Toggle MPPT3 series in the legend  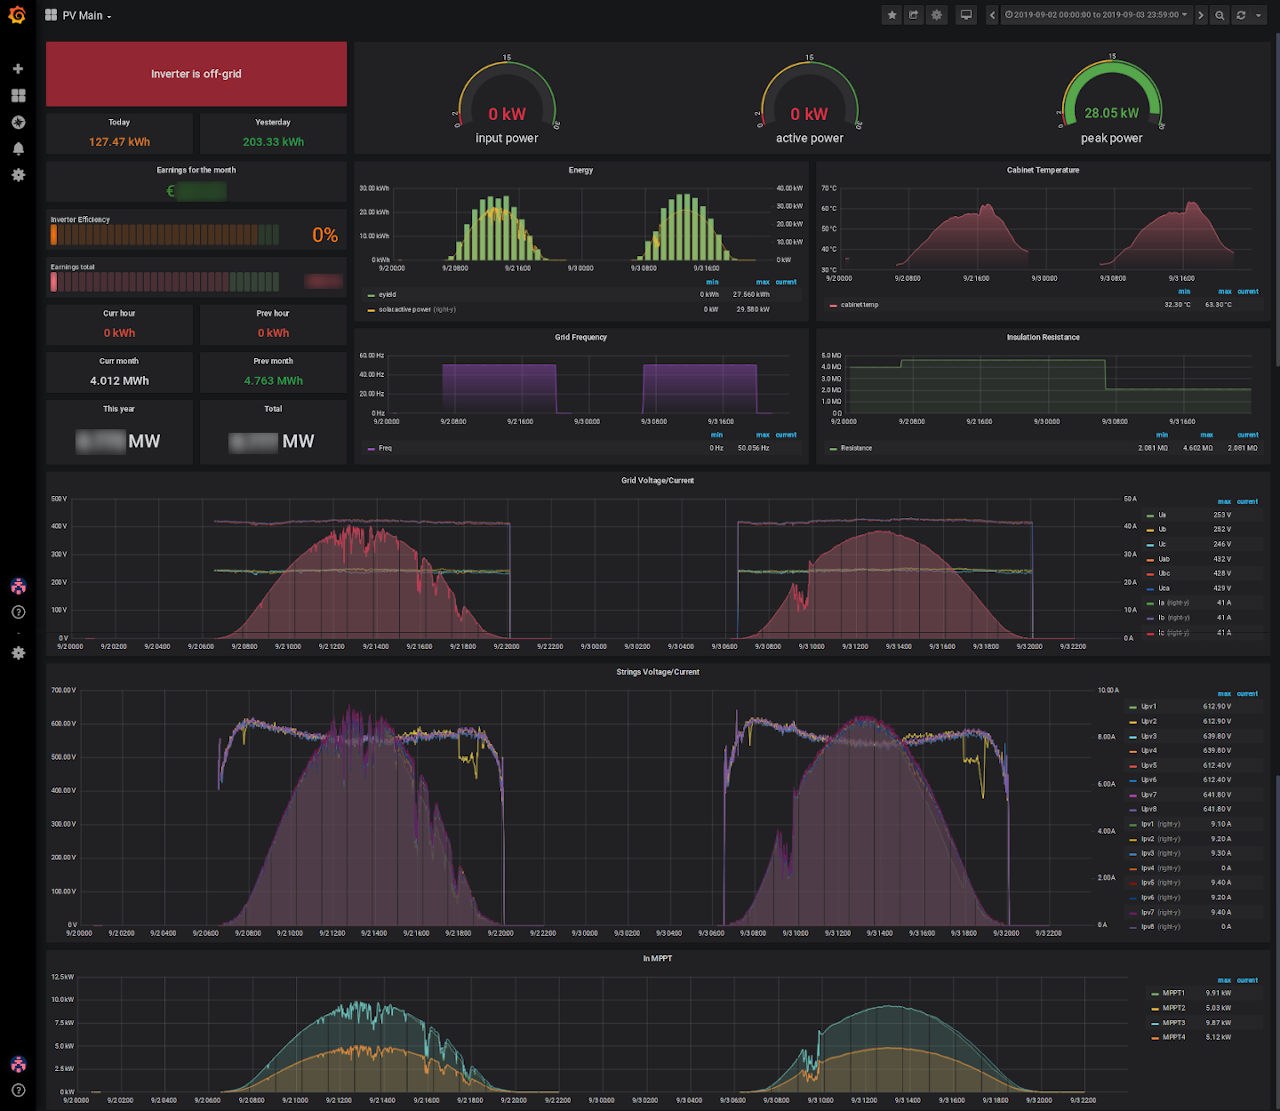[1173, 1023]
